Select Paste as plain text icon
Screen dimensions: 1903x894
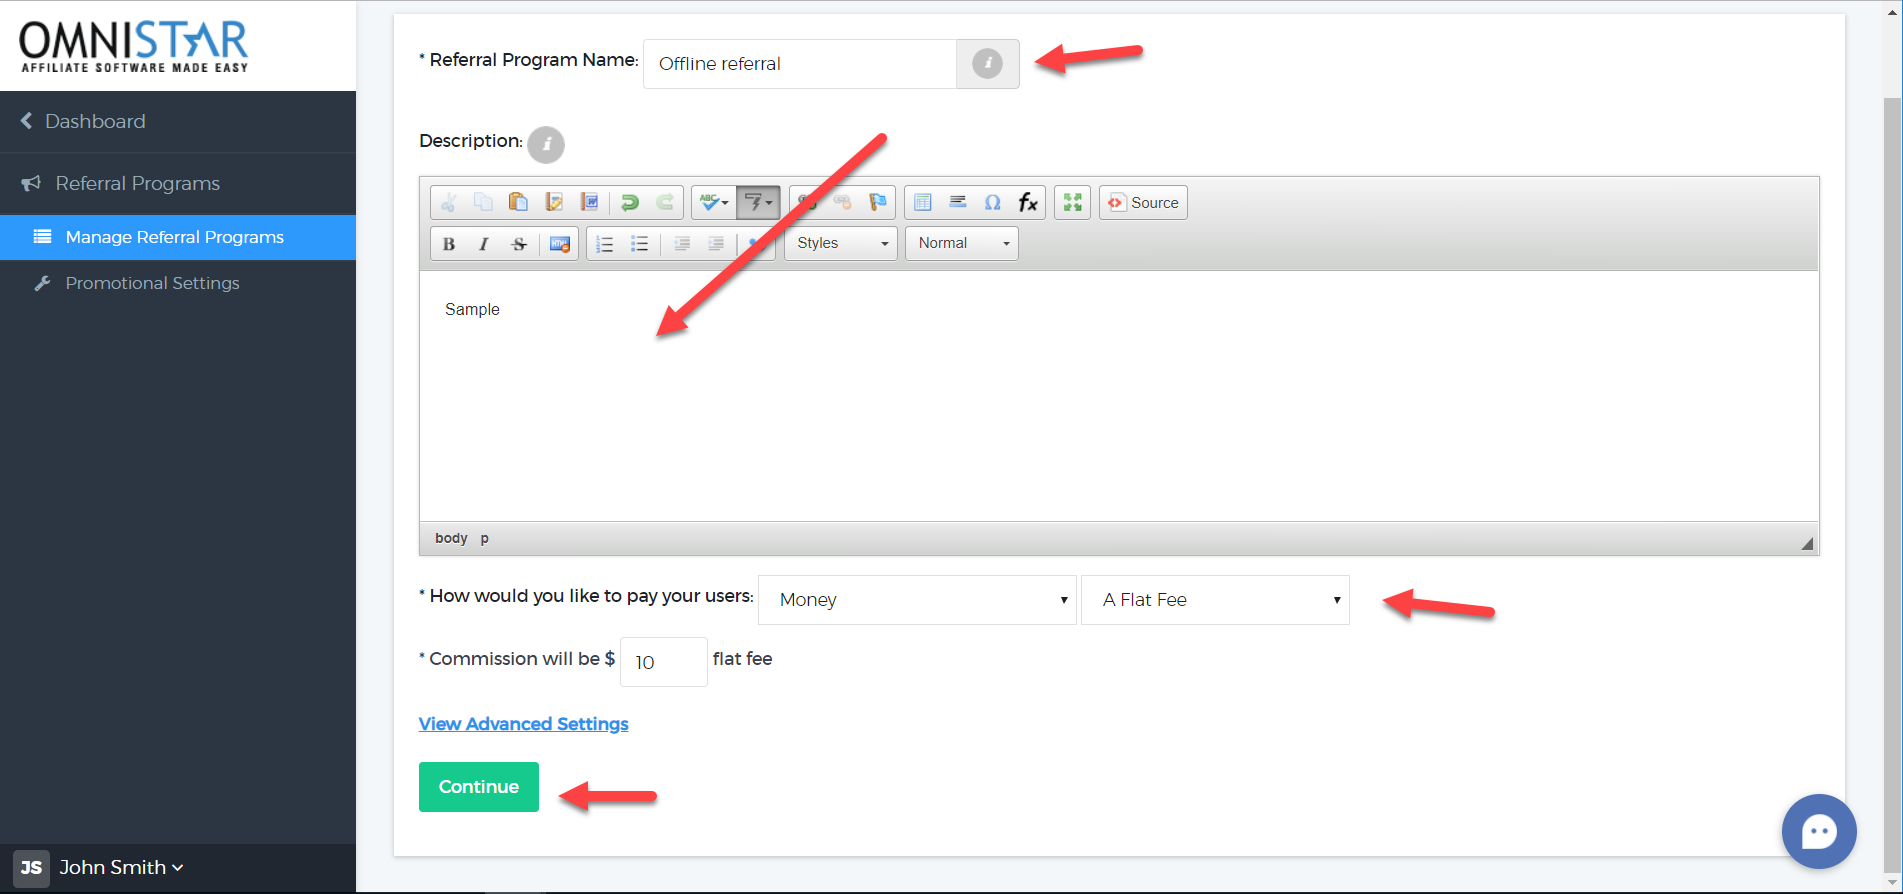[x=554, y=203]
